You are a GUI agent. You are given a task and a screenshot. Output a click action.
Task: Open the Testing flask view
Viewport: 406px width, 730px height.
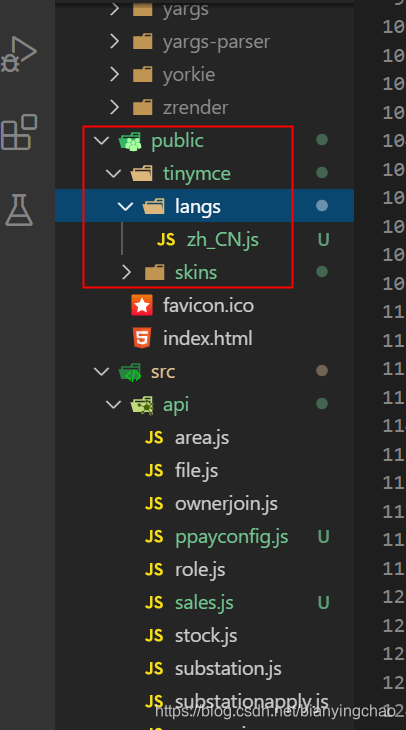19,210
